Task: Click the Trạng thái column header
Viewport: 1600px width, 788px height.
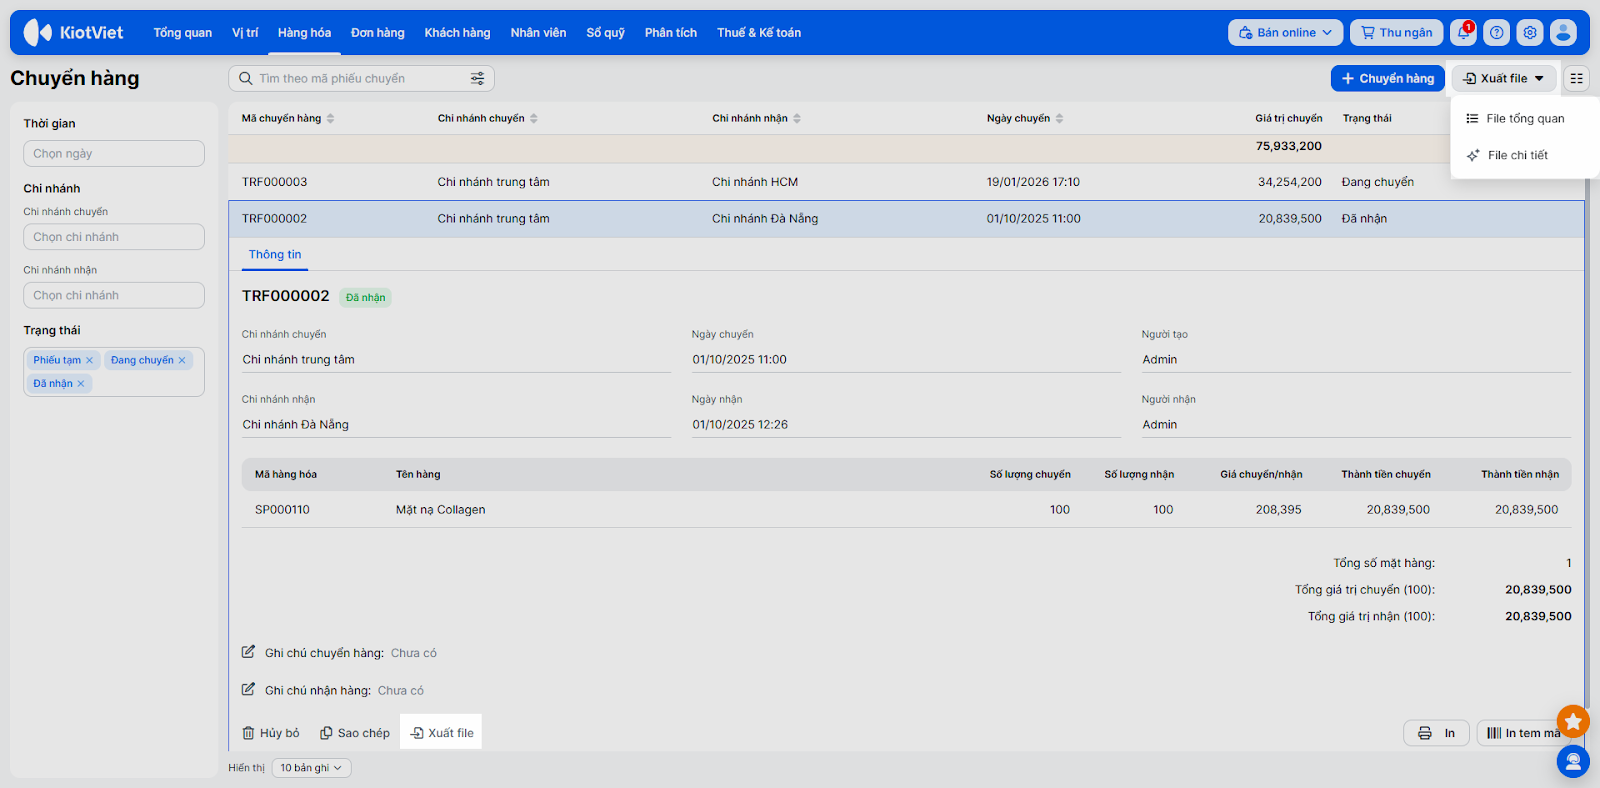Action: coord(1367,119)
